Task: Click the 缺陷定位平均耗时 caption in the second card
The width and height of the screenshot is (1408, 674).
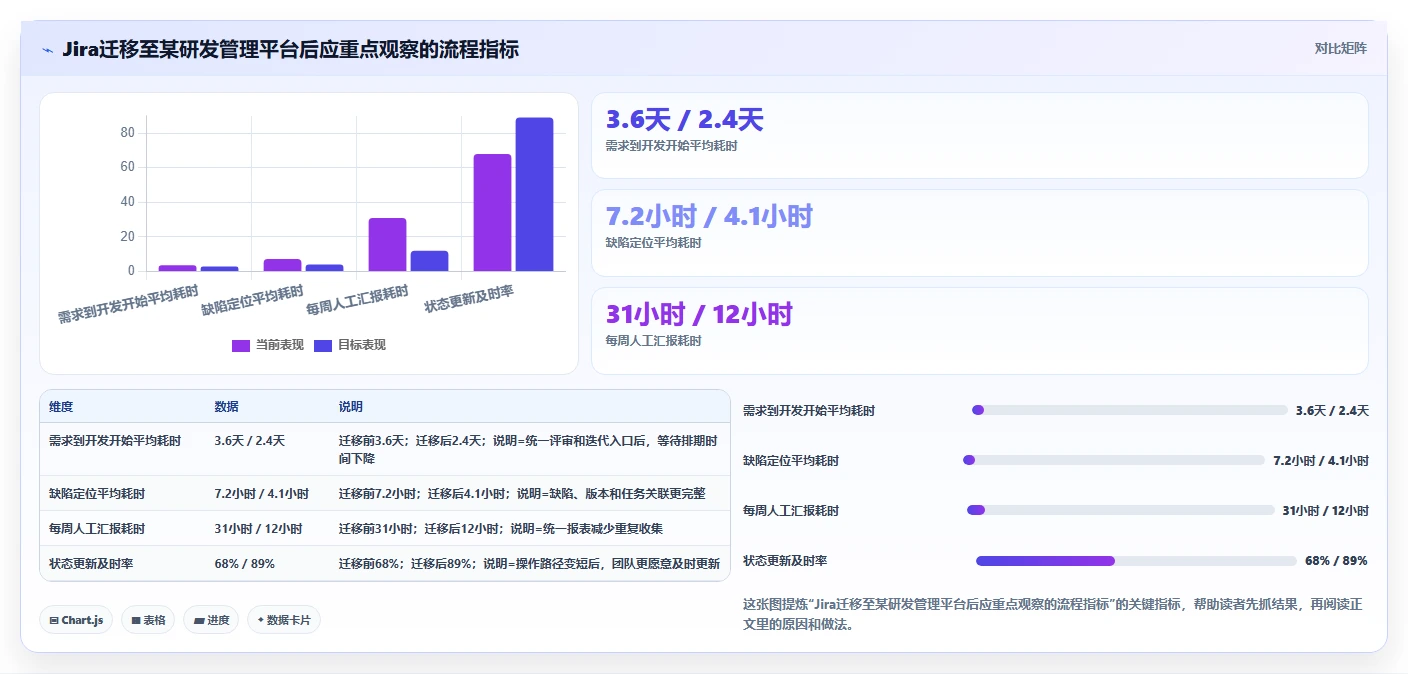Action: (x=653, y=243)
